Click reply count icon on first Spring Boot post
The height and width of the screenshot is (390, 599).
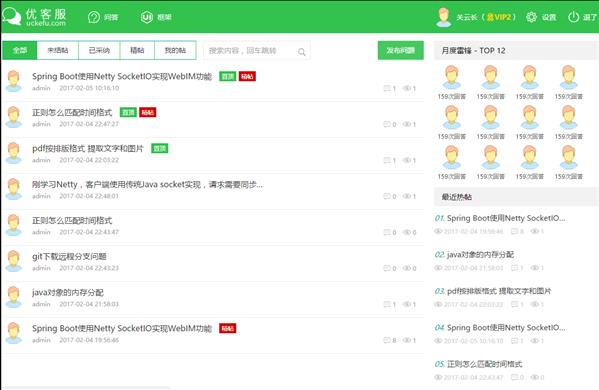[x=387, y=88]
